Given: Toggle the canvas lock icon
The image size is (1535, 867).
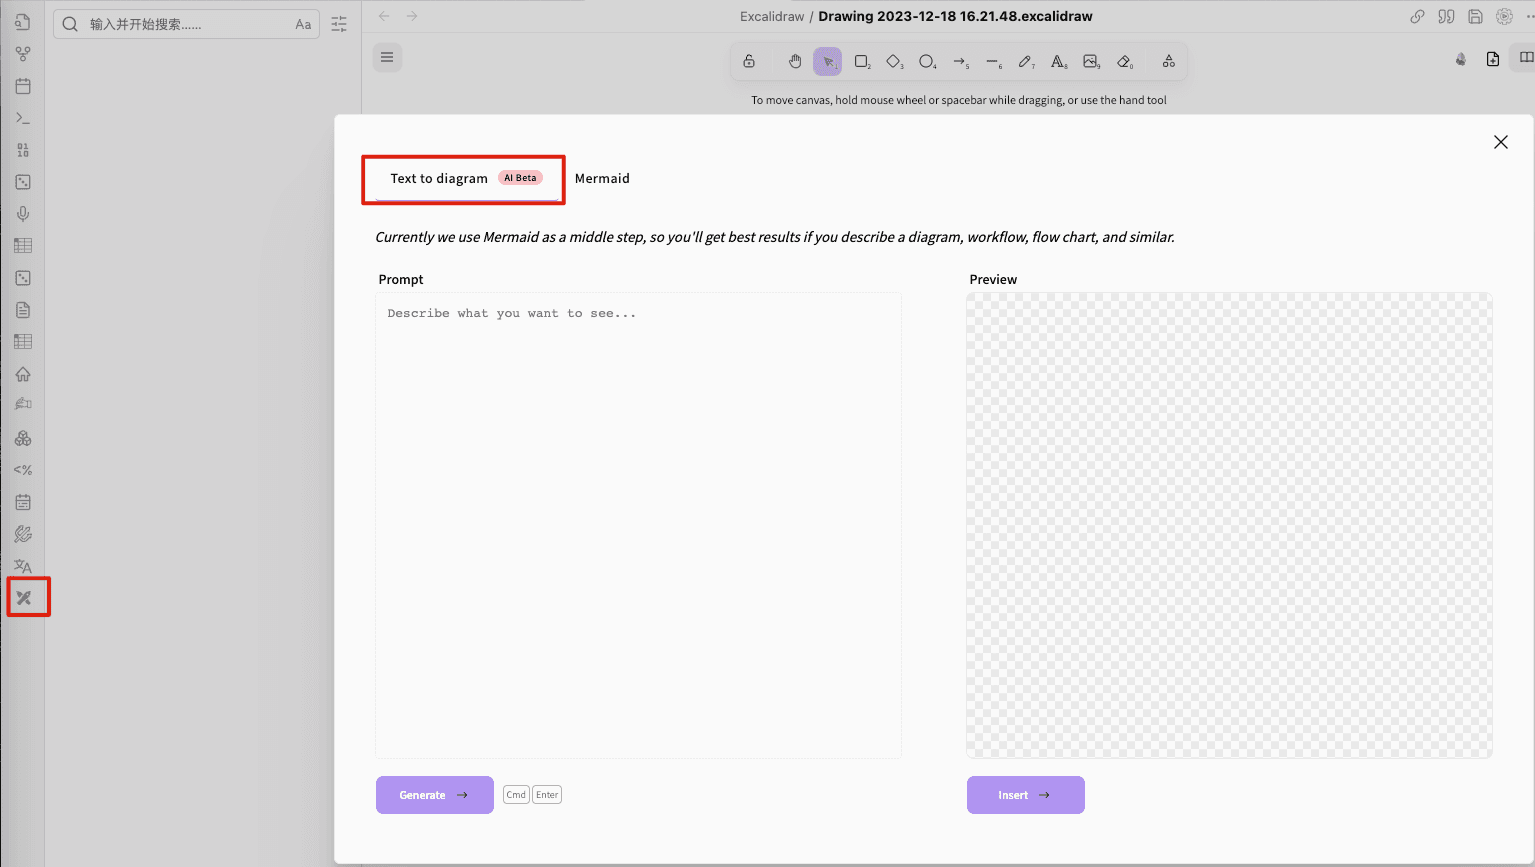Looking at the screenshot, I should [x=749, y=62].
